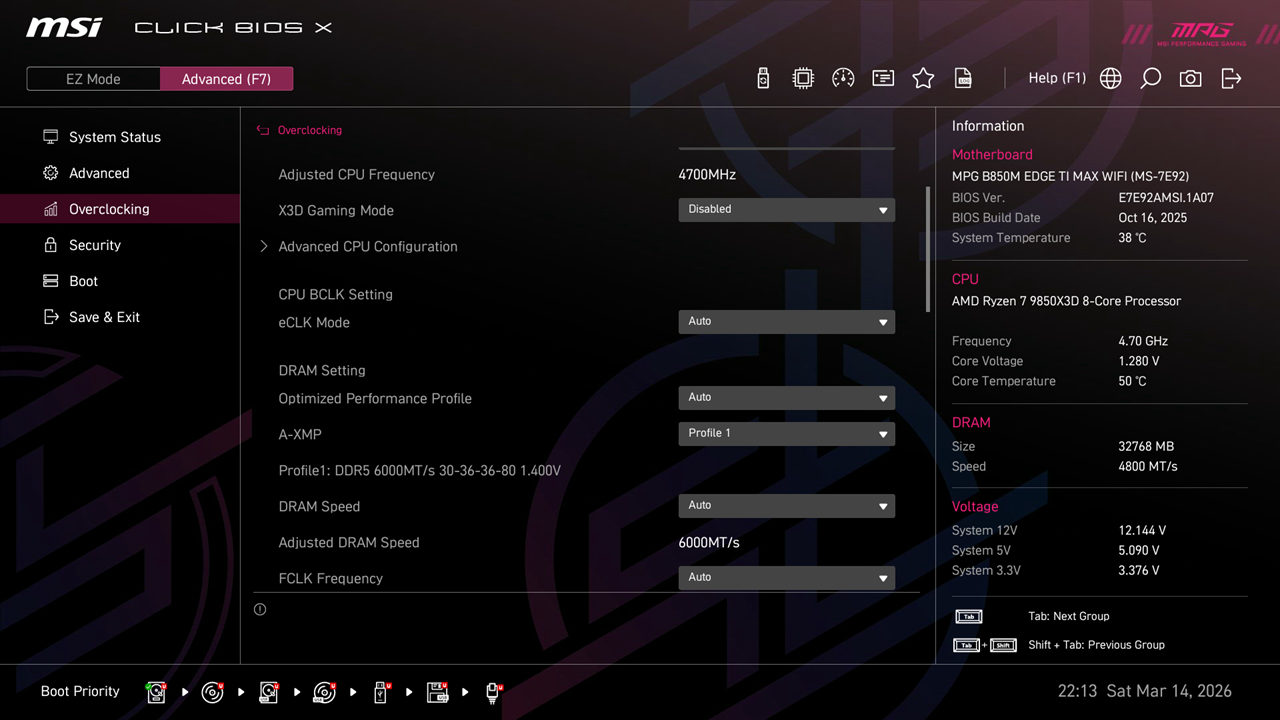
Task: Click the 6000MT/s value
Action: click(x=709, y=542)
